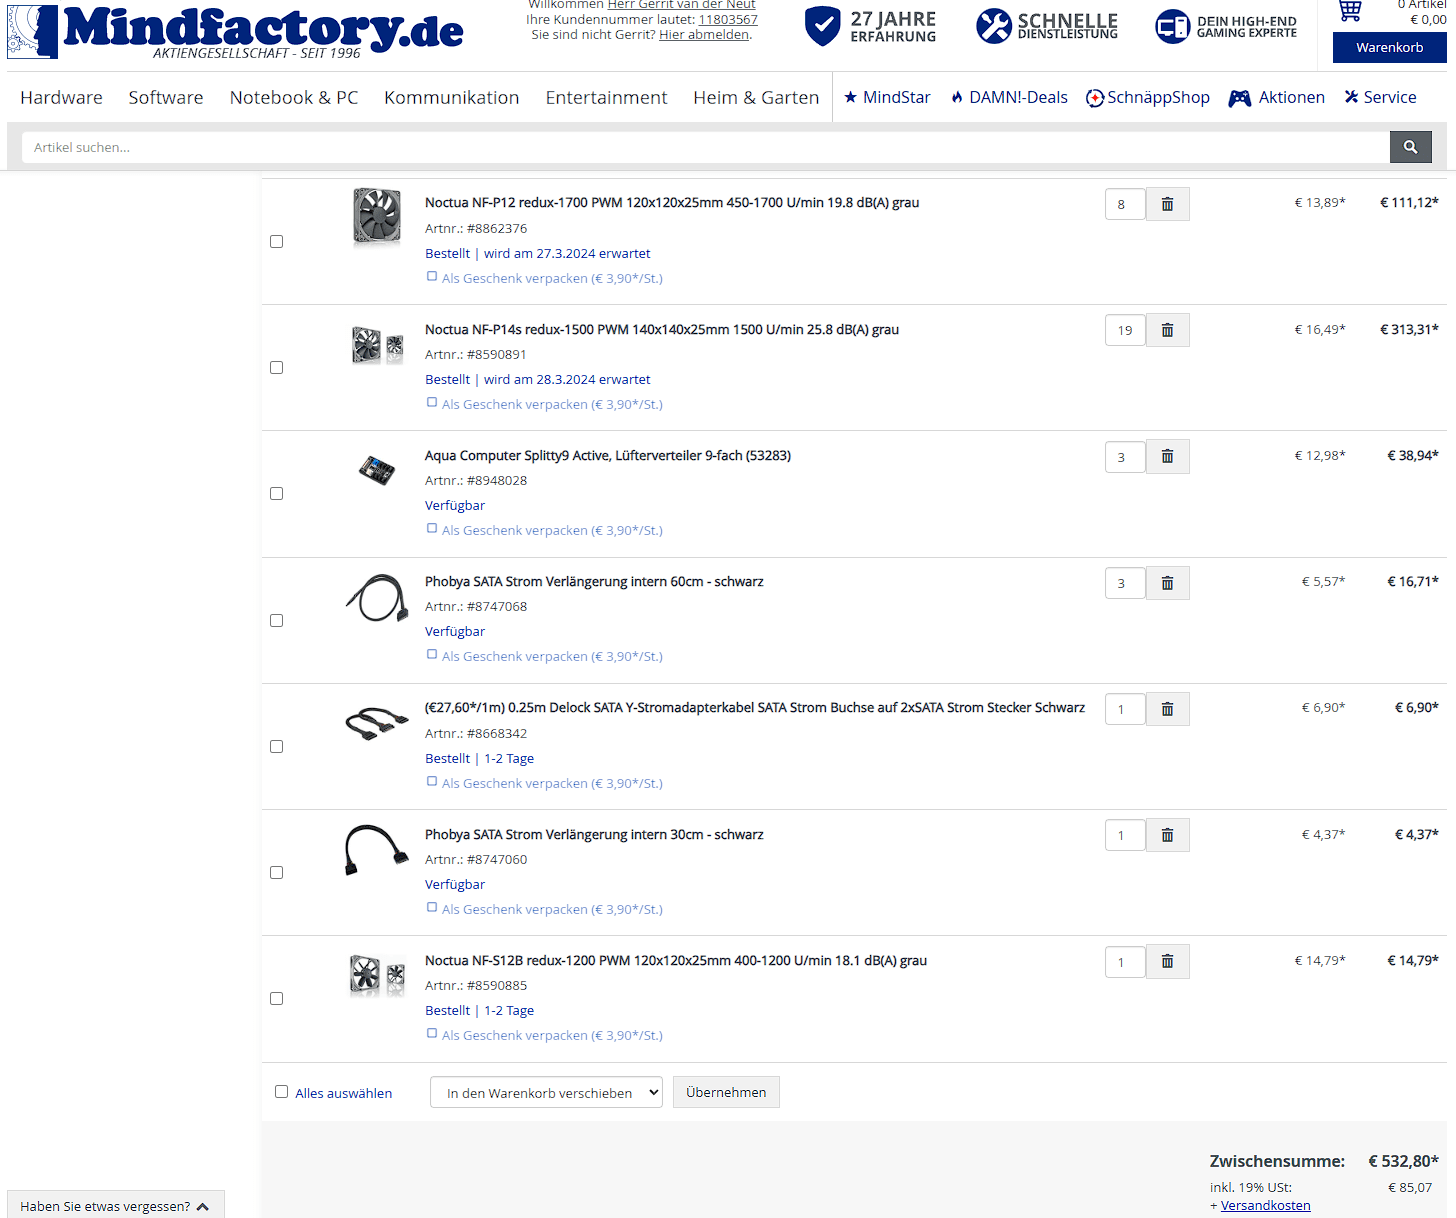
Task: Open the Heim & Garten menu
Action: point(756,97)
